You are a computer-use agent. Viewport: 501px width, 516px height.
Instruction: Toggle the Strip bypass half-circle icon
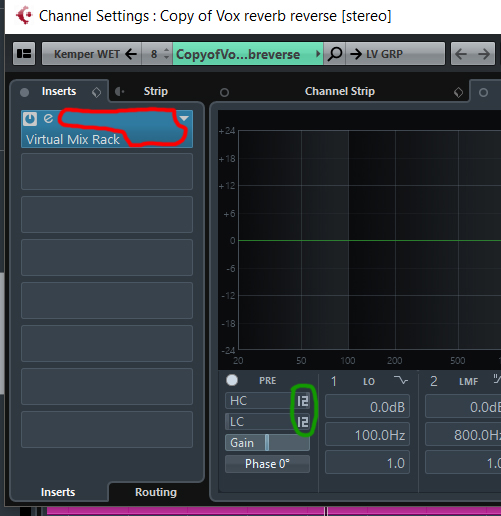tap(119, 91)
